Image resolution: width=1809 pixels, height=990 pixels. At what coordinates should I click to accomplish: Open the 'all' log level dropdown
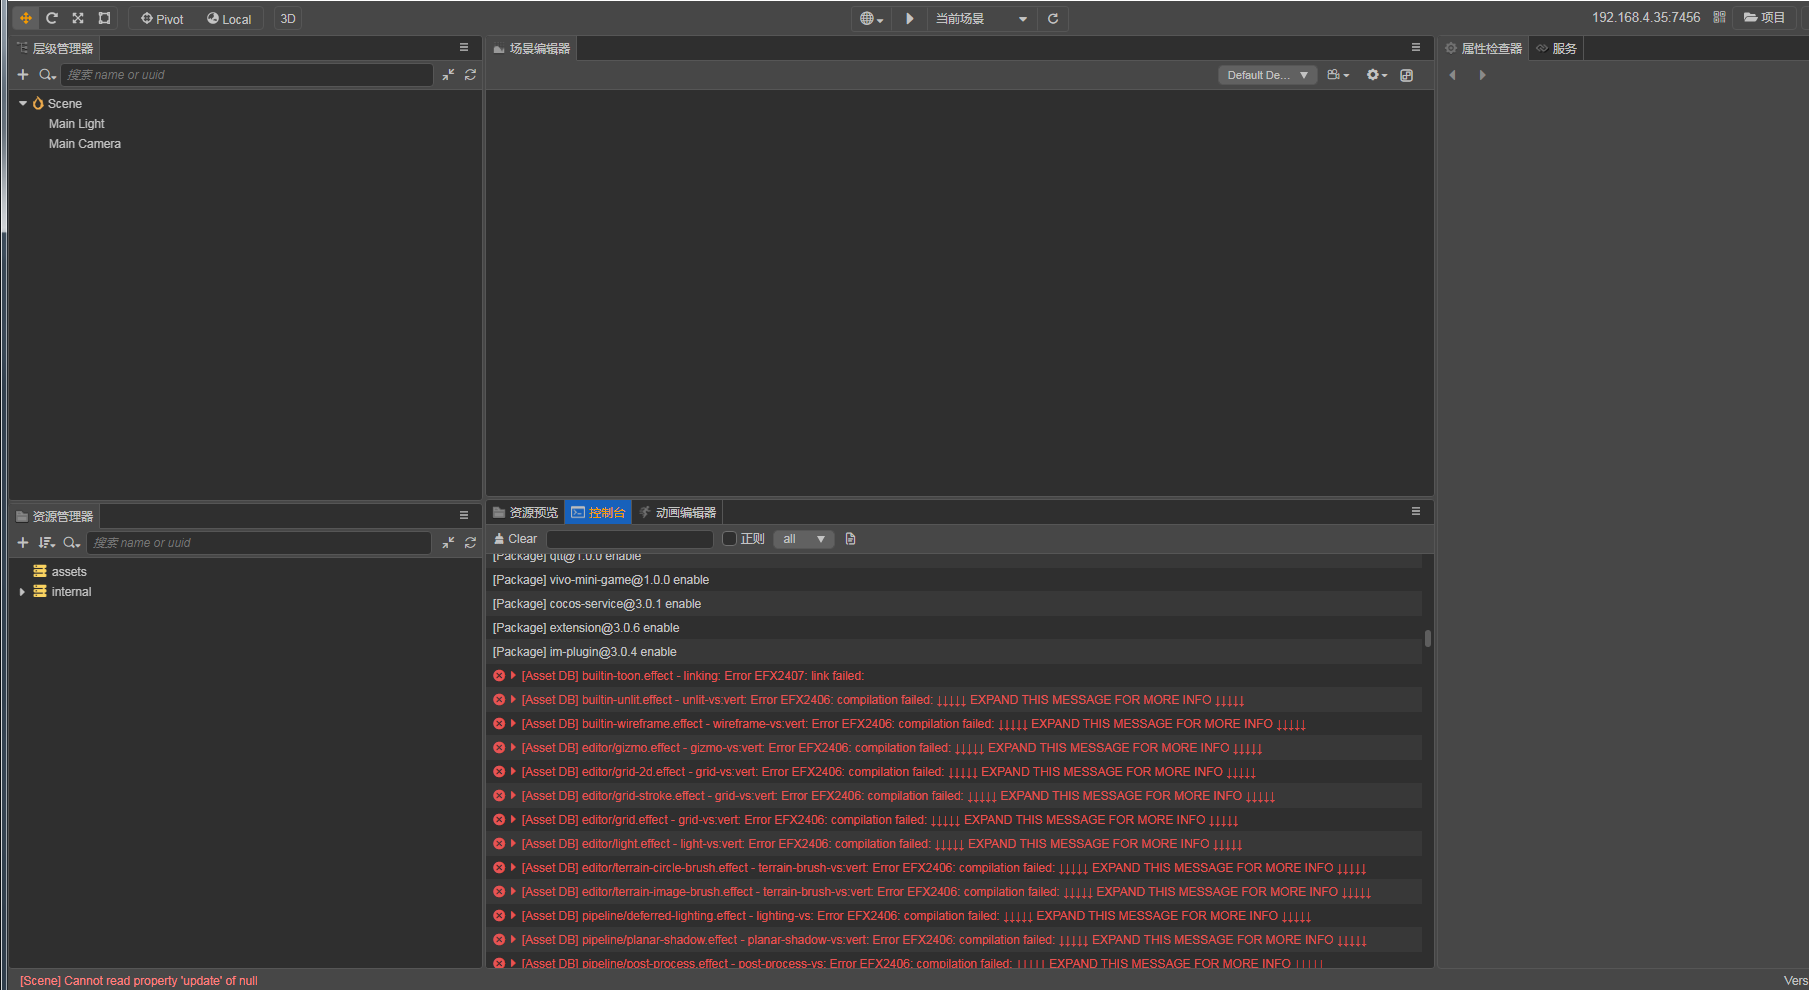click(803, 539)
